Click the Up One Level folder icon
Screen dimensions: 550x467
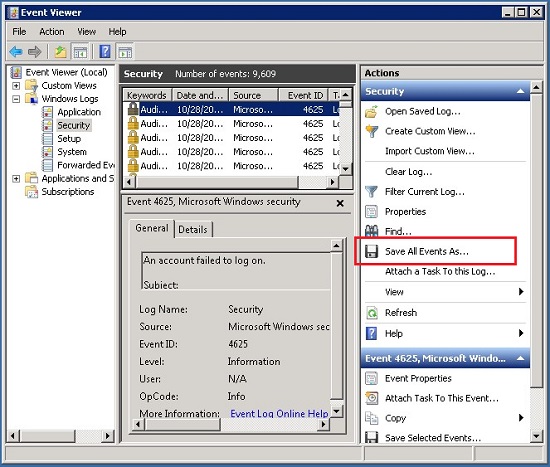pyautogui.click(x=60, y=52)
